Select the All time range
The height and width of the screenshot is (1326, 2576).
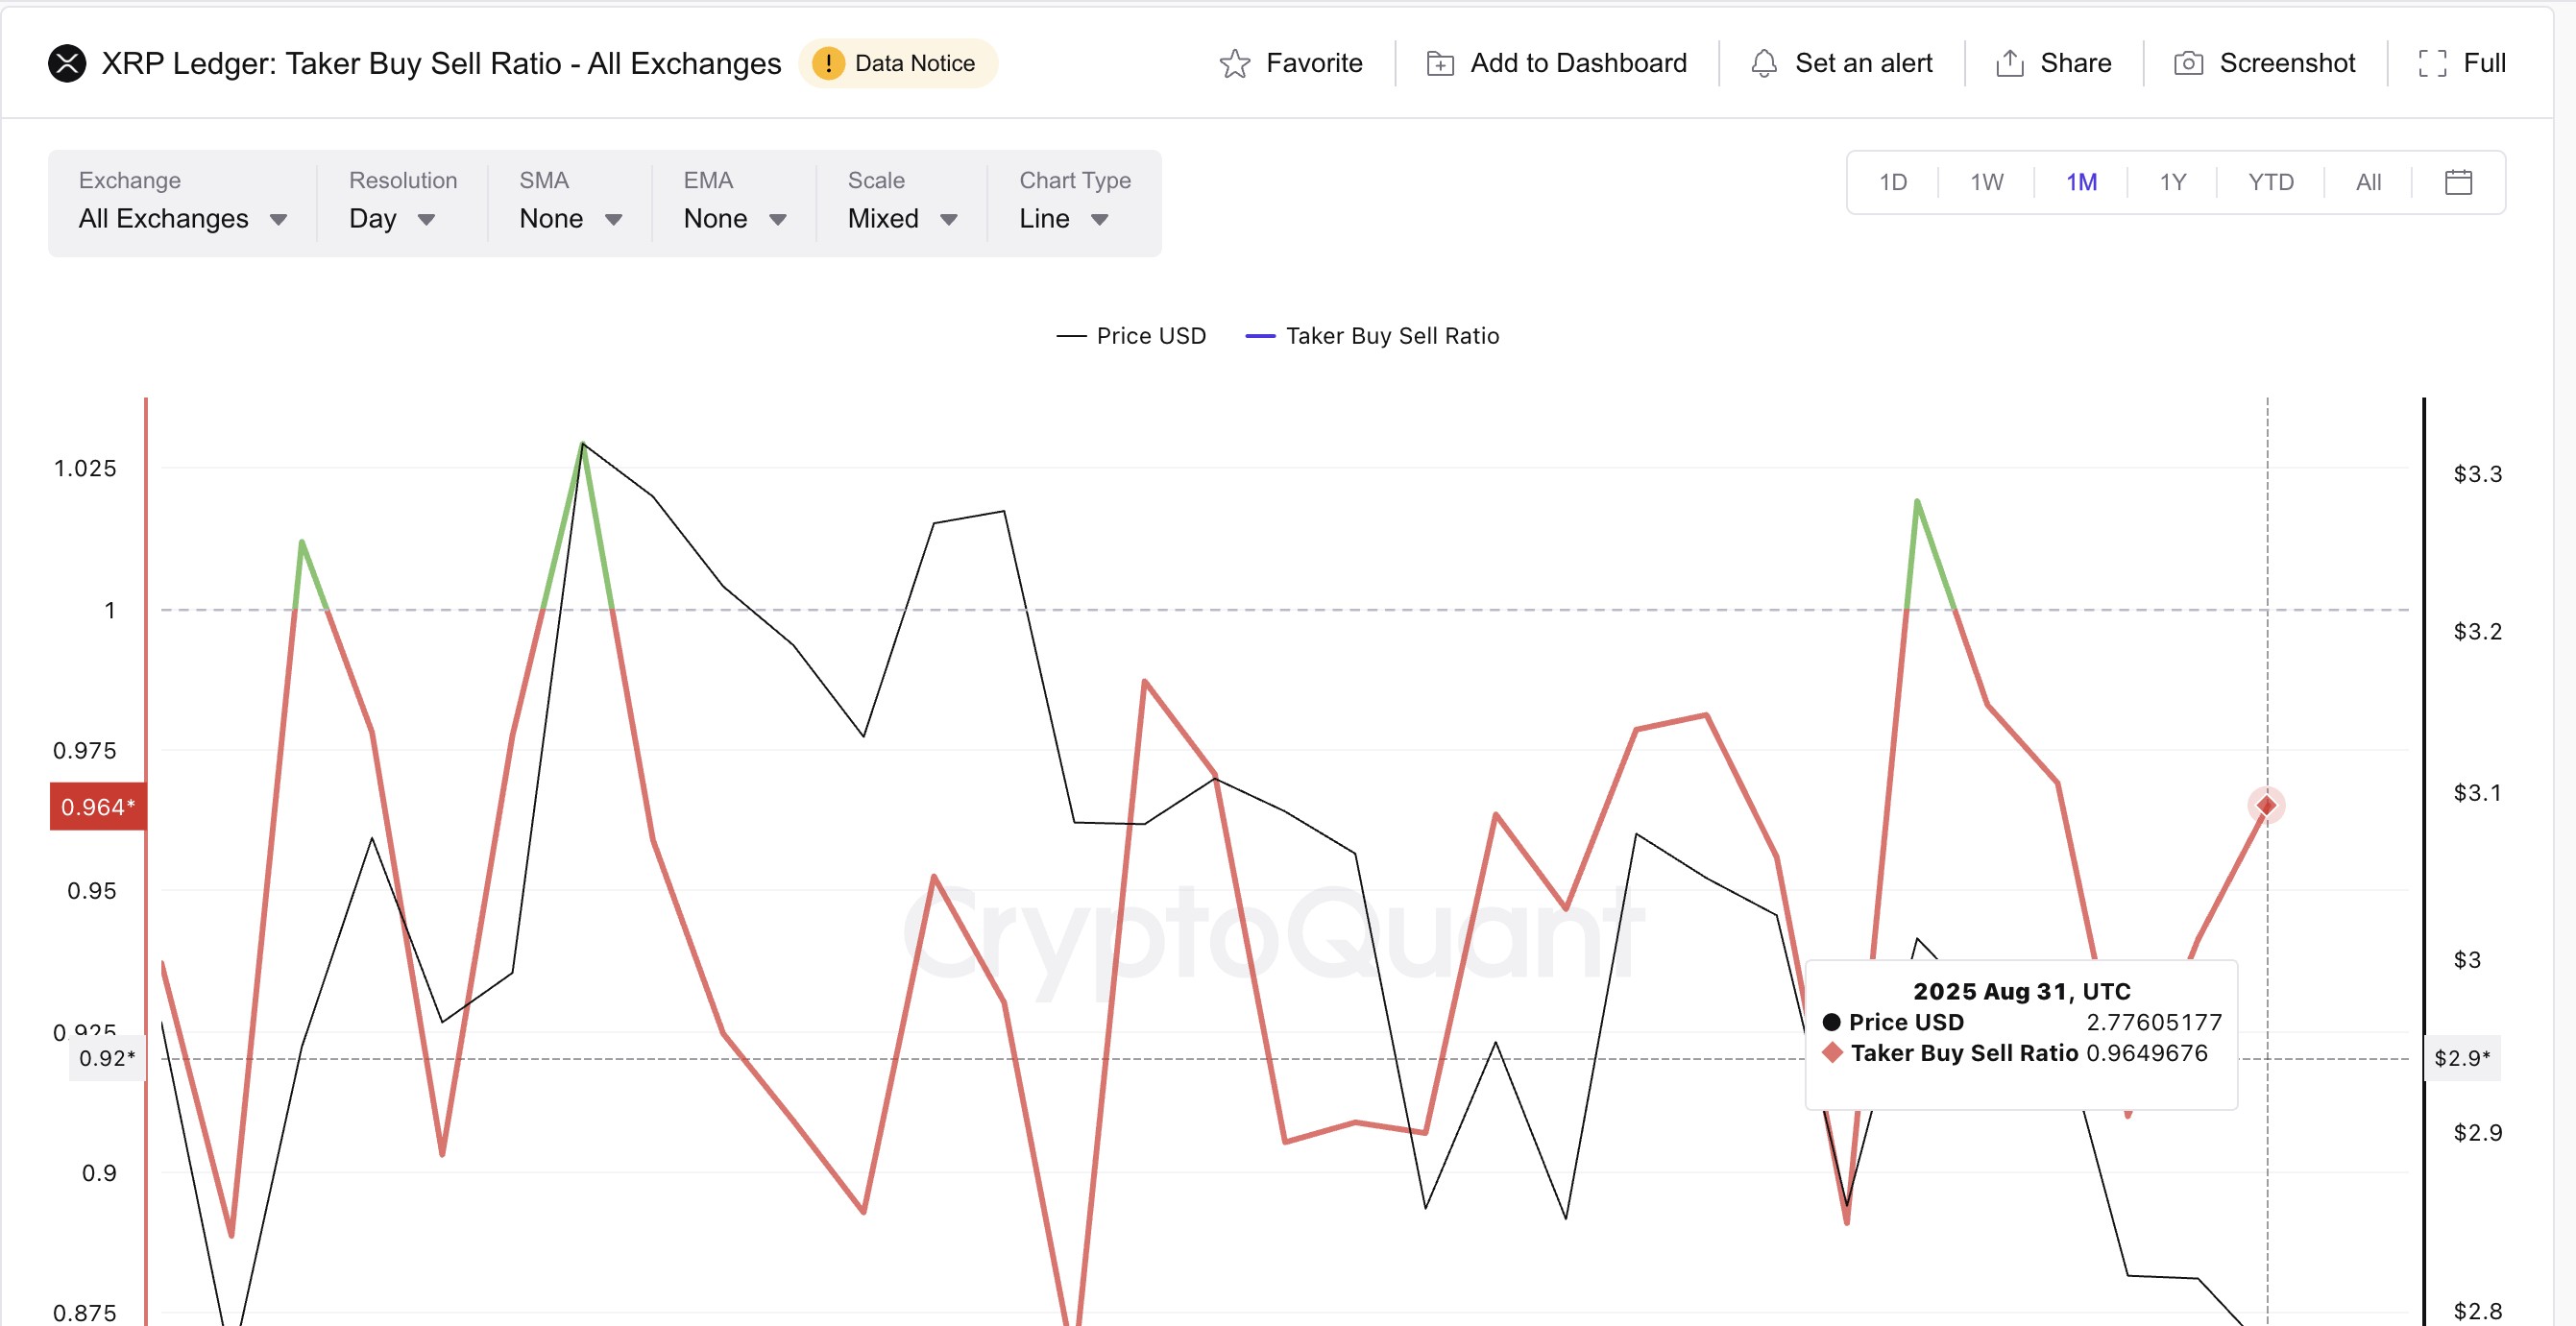click(x=2369, y=182)
